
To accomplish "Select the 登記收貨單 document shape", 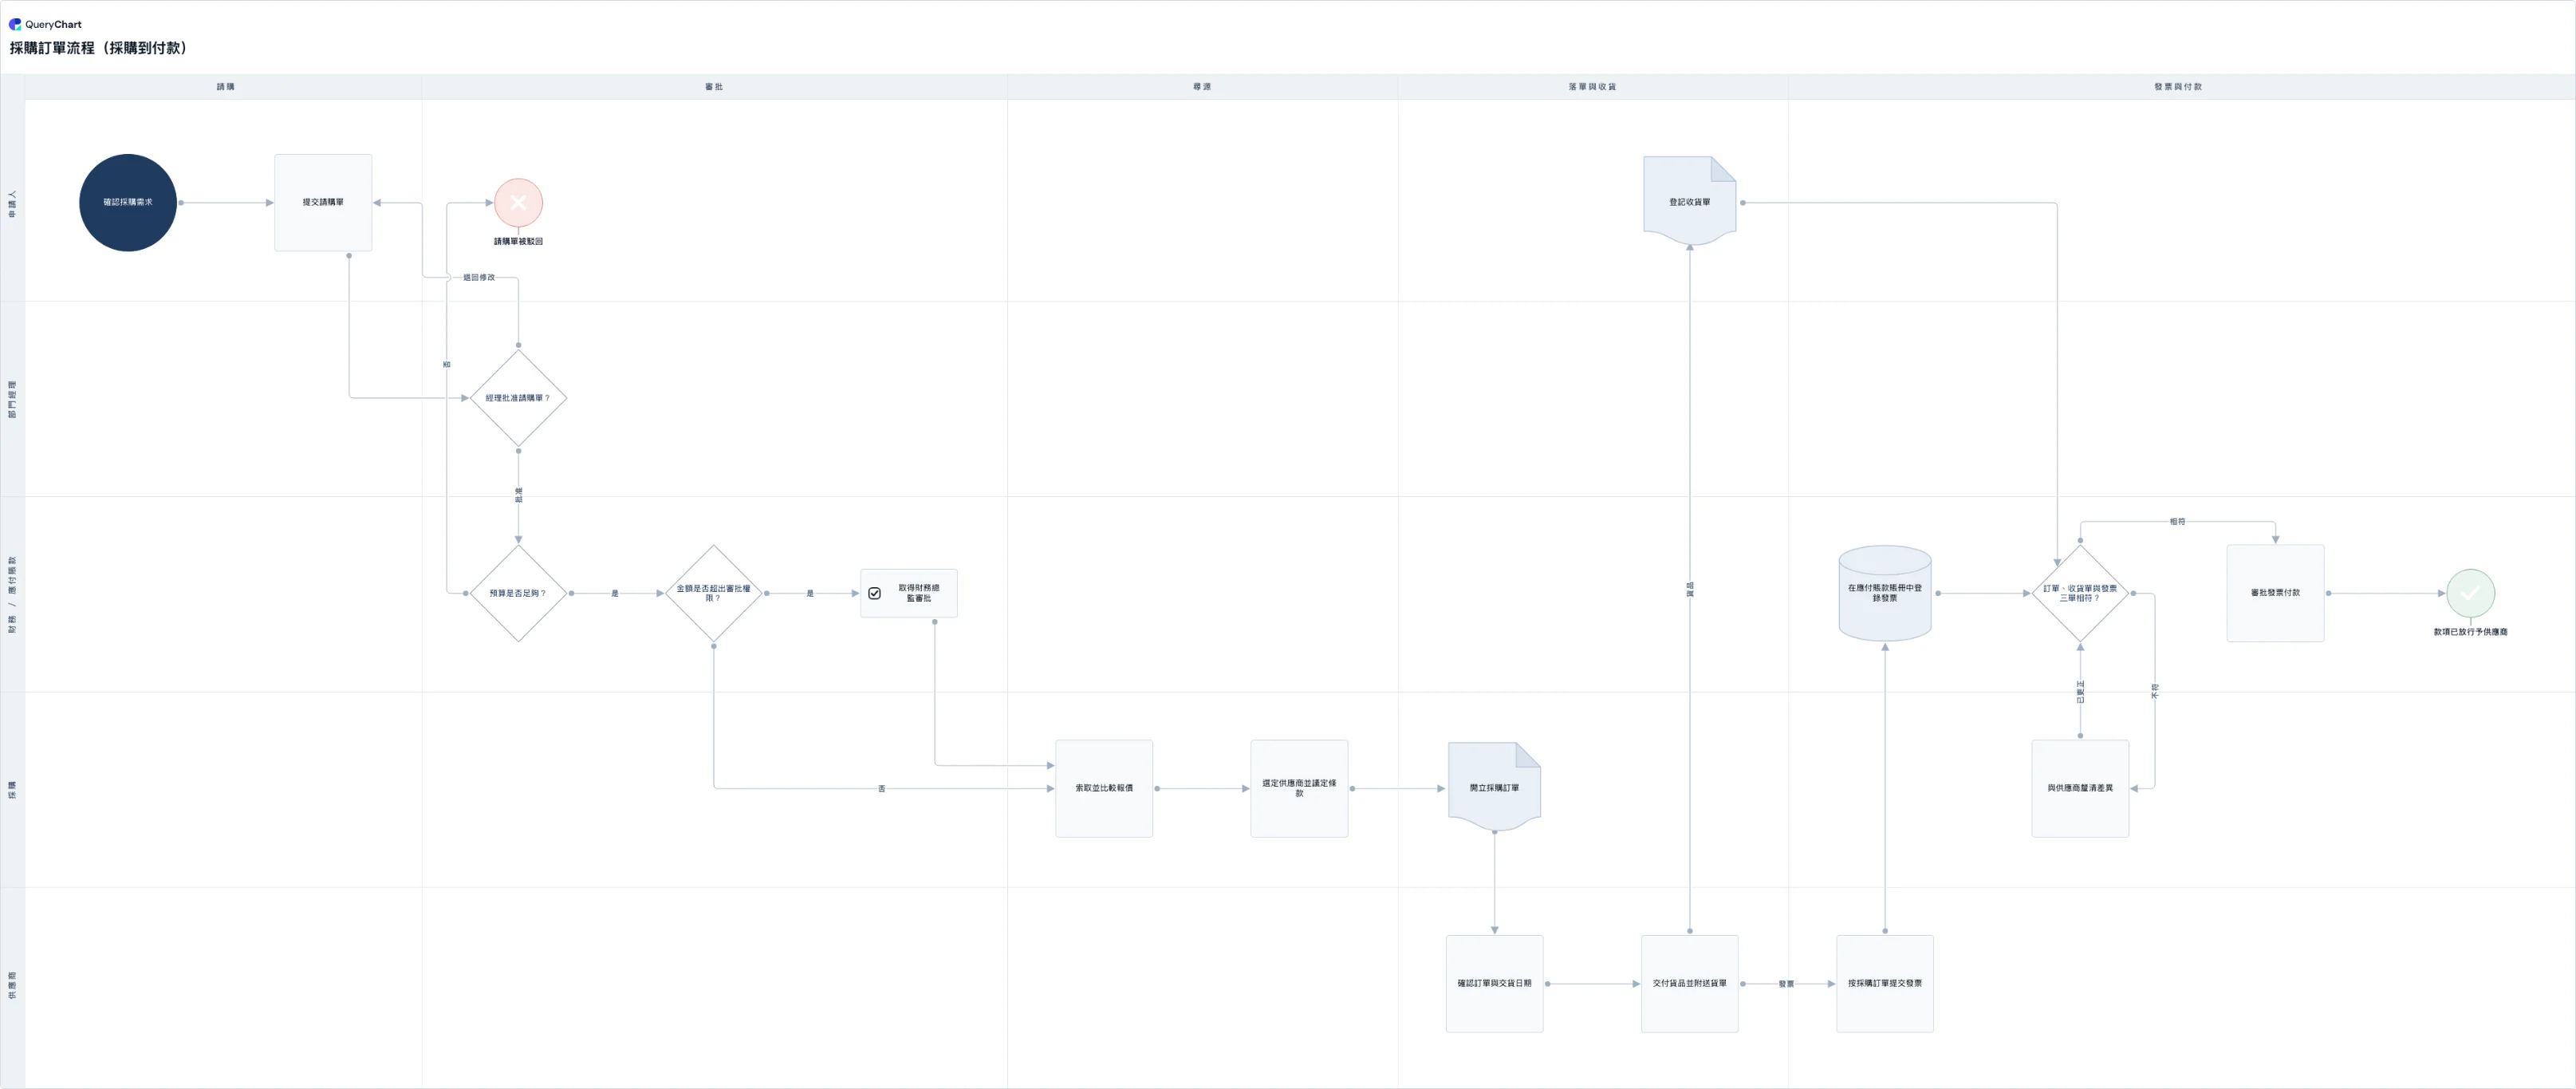I will coord(1689,201).
